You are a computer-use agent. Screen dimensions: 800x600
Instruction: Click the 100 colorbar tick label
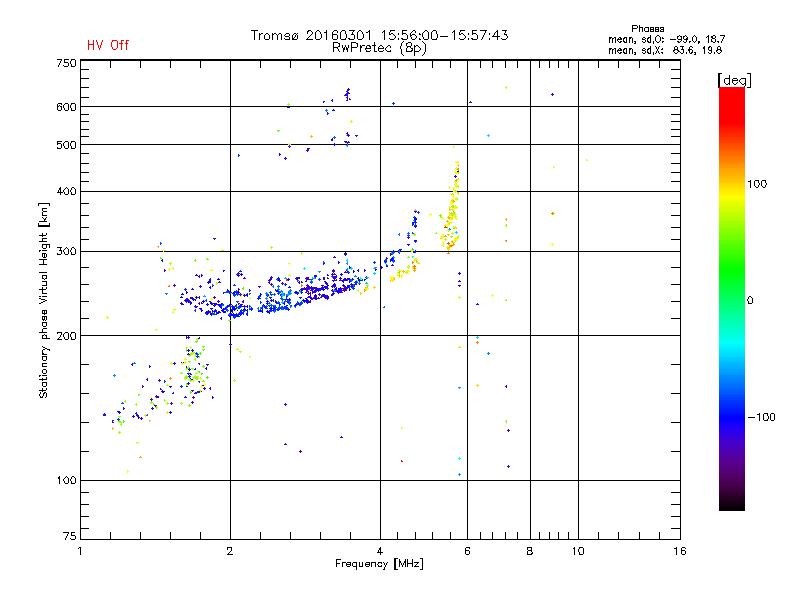[x=757, y=184]
